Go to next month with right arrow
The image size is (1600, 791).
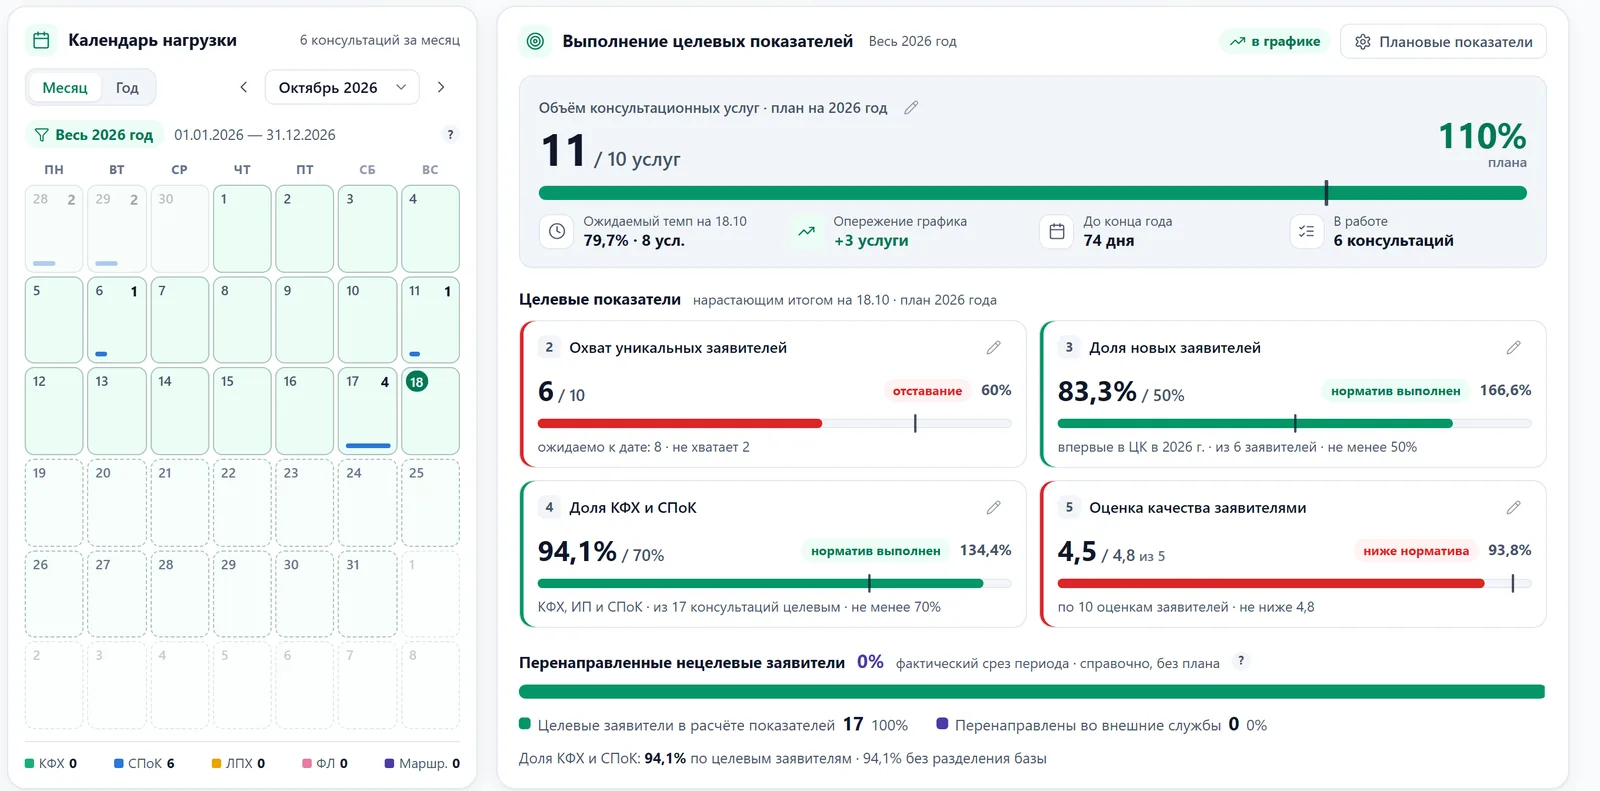point(441,87)
